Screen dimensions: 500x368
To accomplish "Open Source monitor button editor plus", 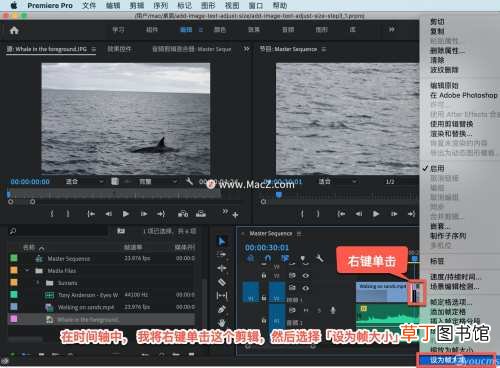I will [x=235, y=215].
